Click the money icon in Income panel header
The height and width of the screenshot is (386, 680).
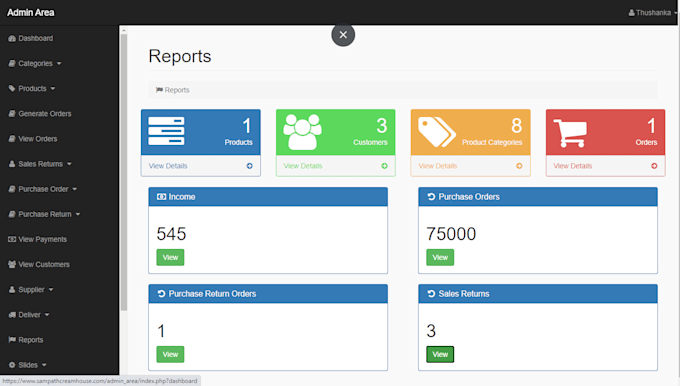[161, 197]
